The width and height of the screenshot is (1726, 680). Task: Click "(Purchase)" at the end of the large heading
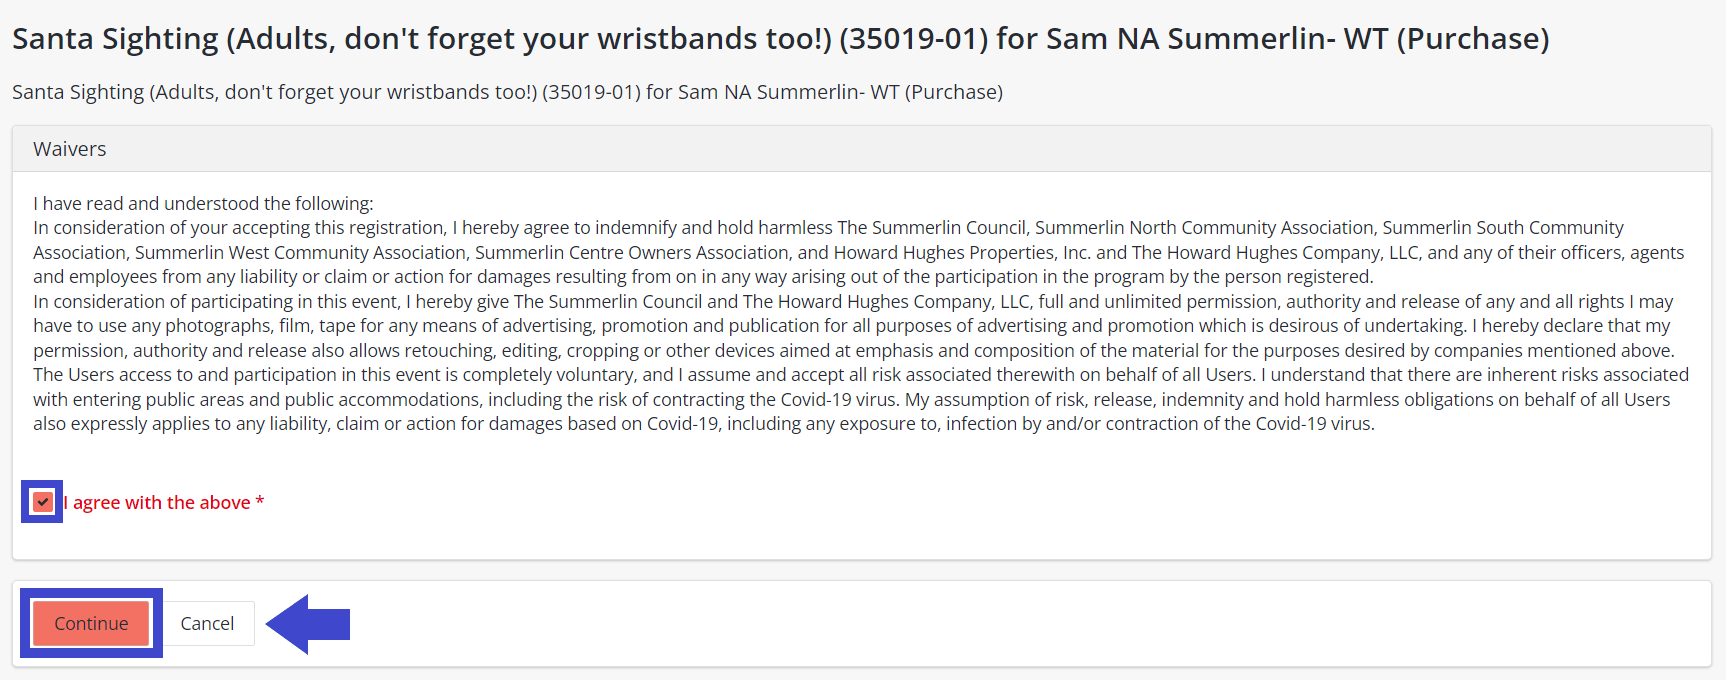tap(1472, 38)
